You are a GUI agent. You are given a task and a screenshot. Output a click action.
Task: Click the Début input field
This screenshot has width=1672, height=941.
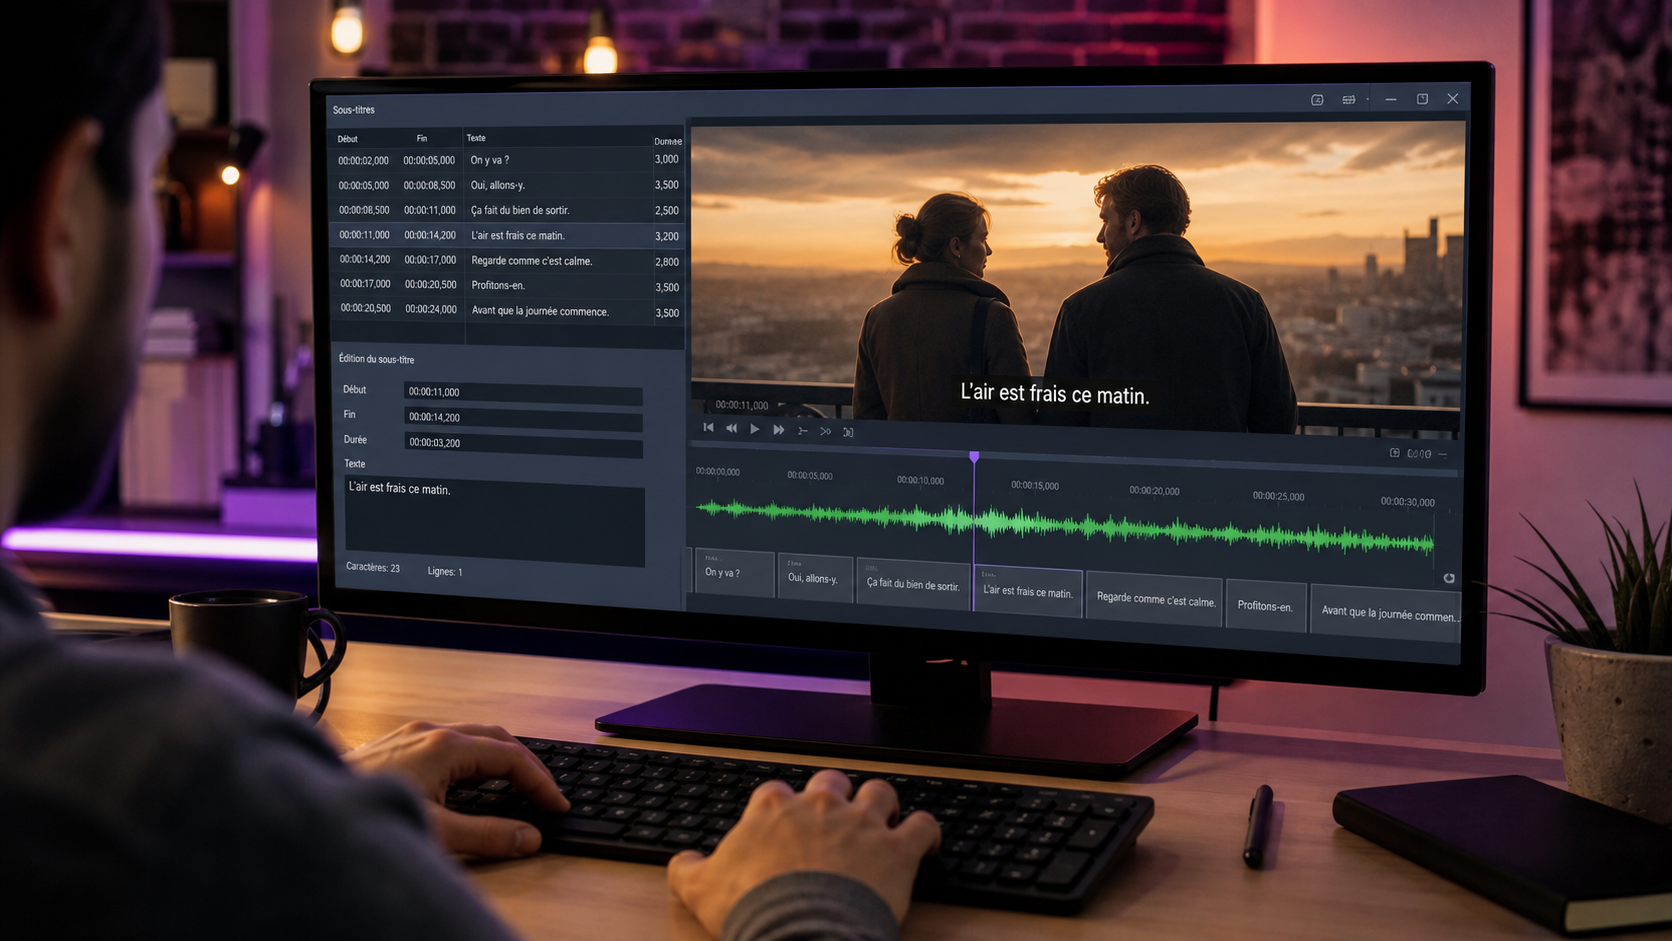[x=523, y=392]
